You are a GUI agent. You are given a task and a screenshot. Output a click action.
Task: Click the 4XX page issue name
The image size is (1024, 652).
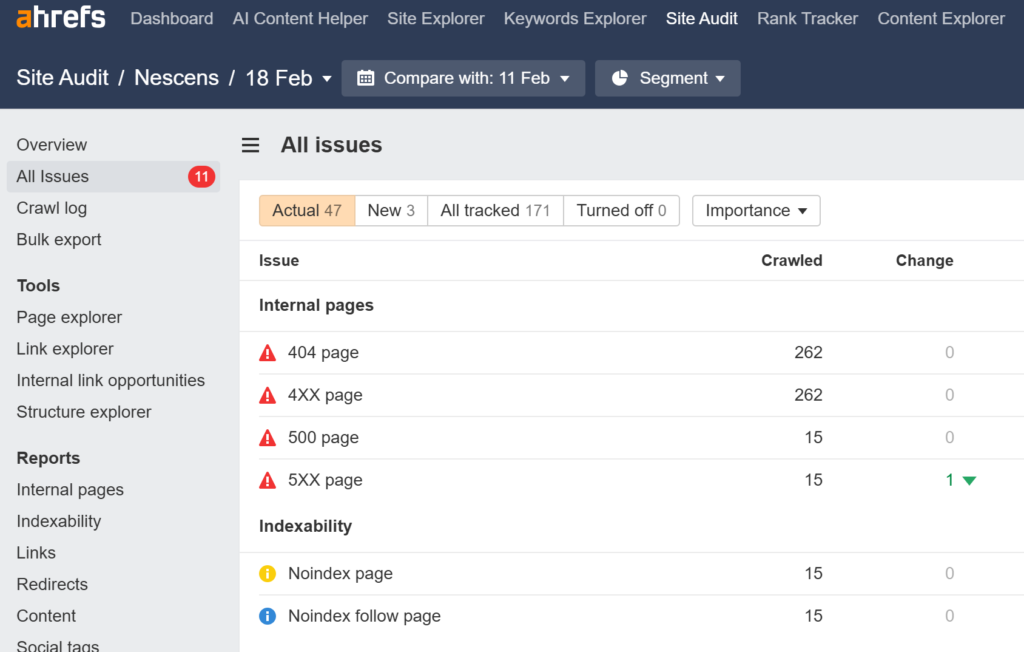[325, 395]
